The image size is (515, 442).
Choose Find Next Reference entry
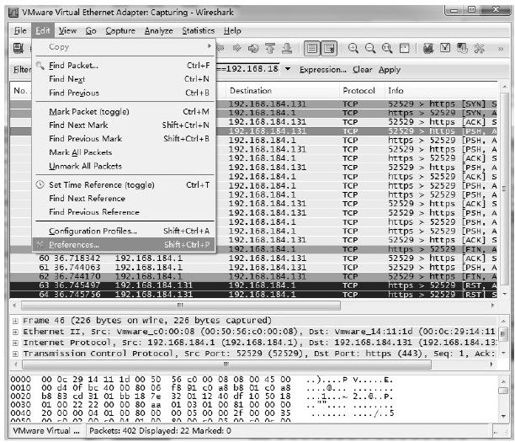[x=124, y=198]
